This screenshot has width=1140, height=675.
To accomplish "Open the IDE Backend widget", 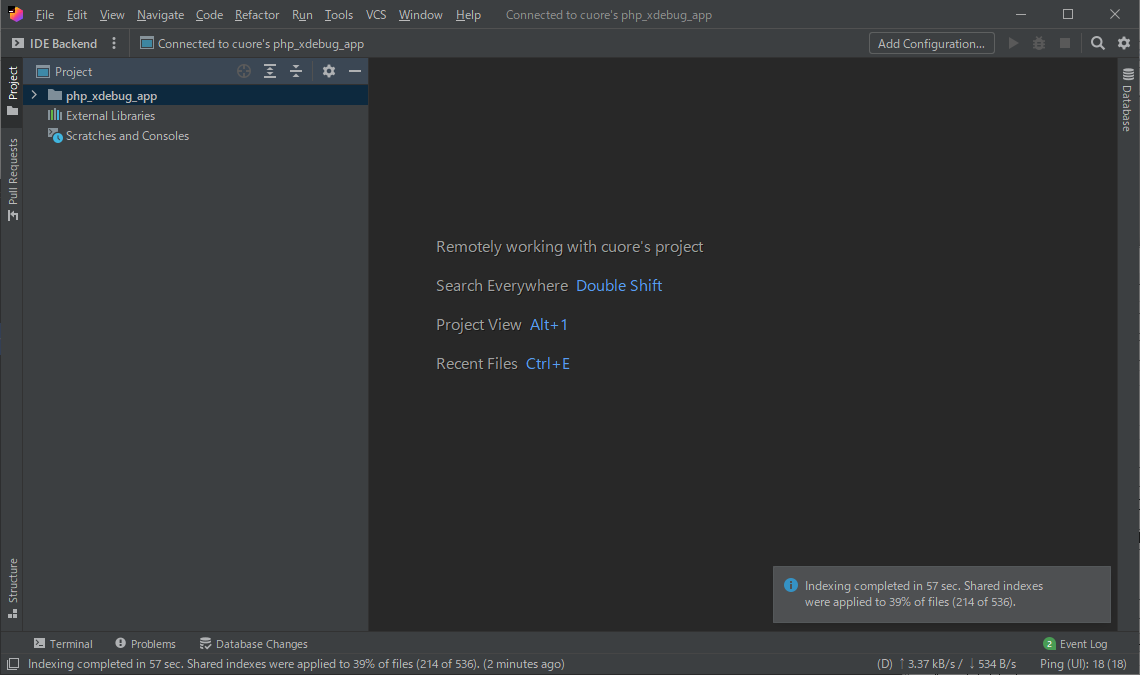I will [x=55, y=43].
